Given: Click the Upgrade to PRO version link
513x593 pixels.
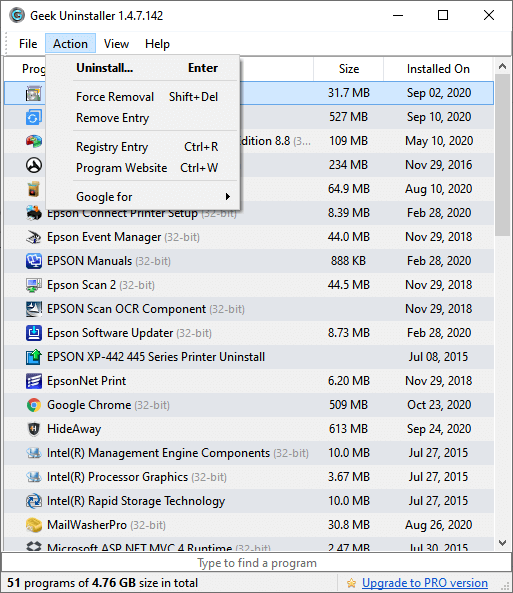Looking at the screenshot, I should click(x=424, y=583).
